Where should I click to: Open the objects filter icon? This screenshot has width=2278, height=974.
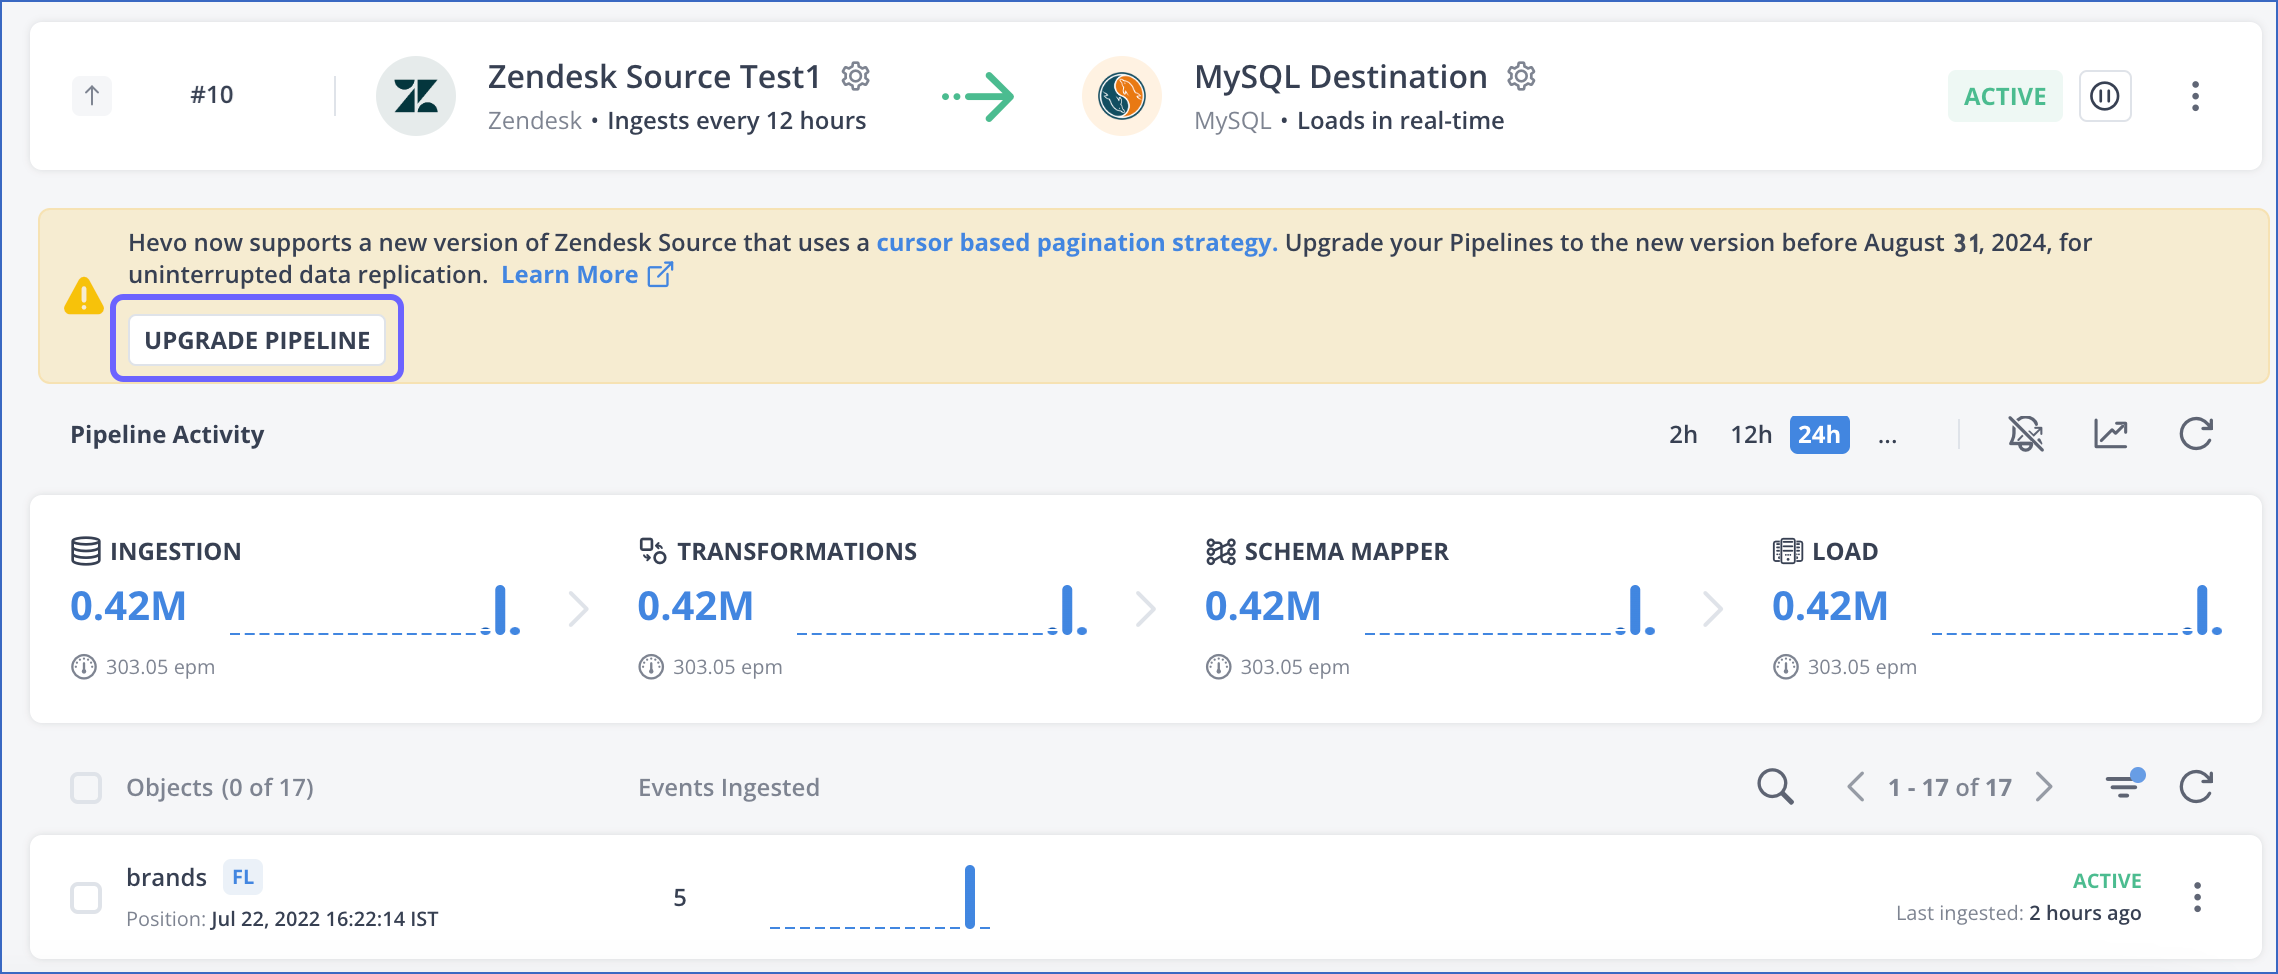tap(2123, 784)
